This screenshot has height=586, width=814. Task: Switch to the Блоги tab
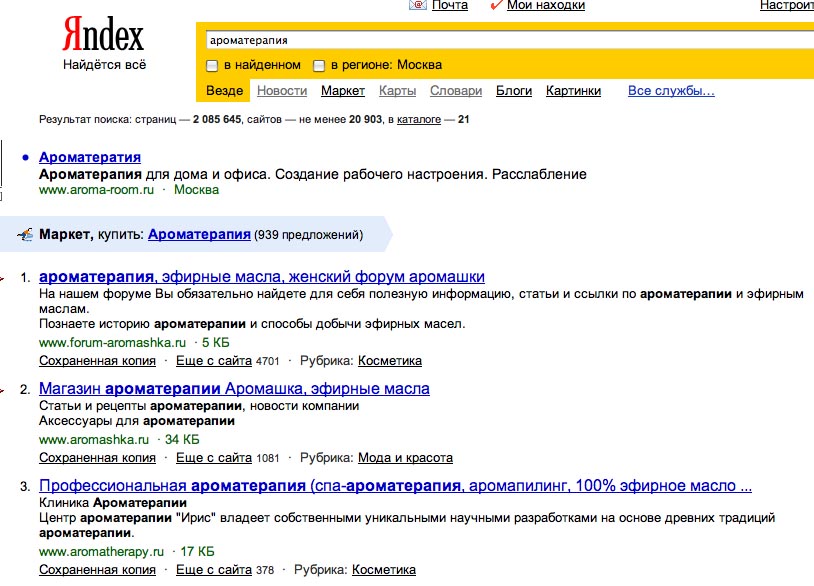coord(514,91)
